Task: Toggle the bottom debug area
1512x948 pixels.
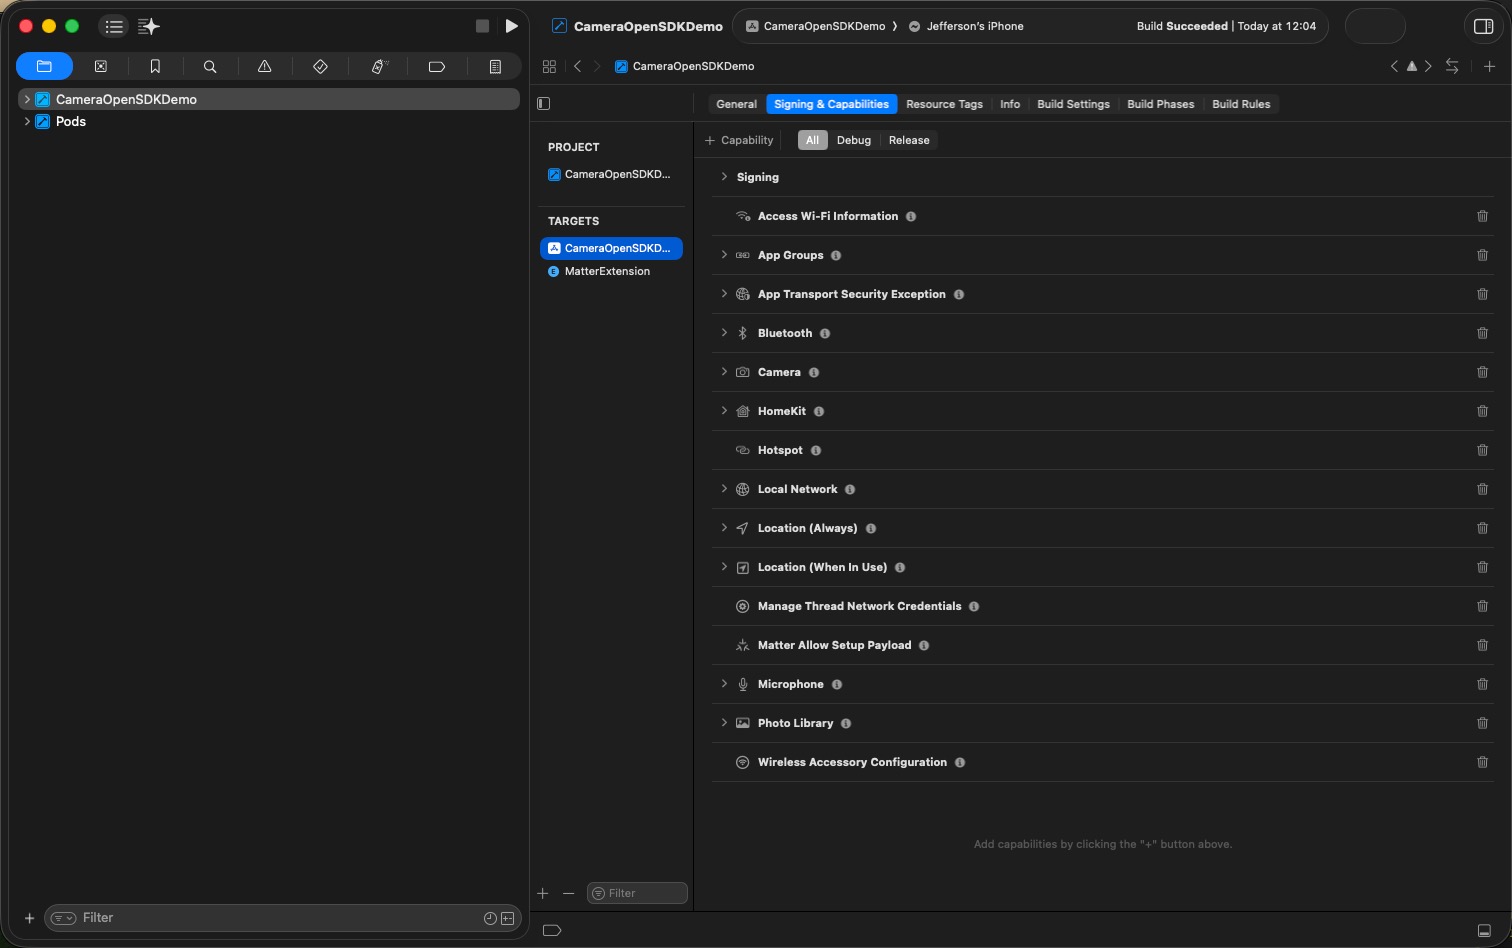Action: point(1484,930)
